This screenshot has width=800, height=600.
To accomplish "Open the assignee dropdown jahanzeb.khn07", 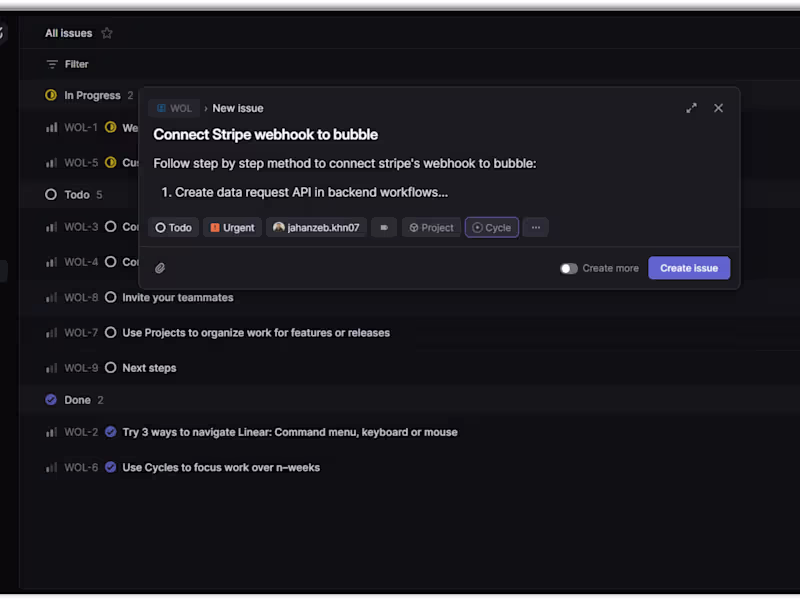I will click(316, 228).
